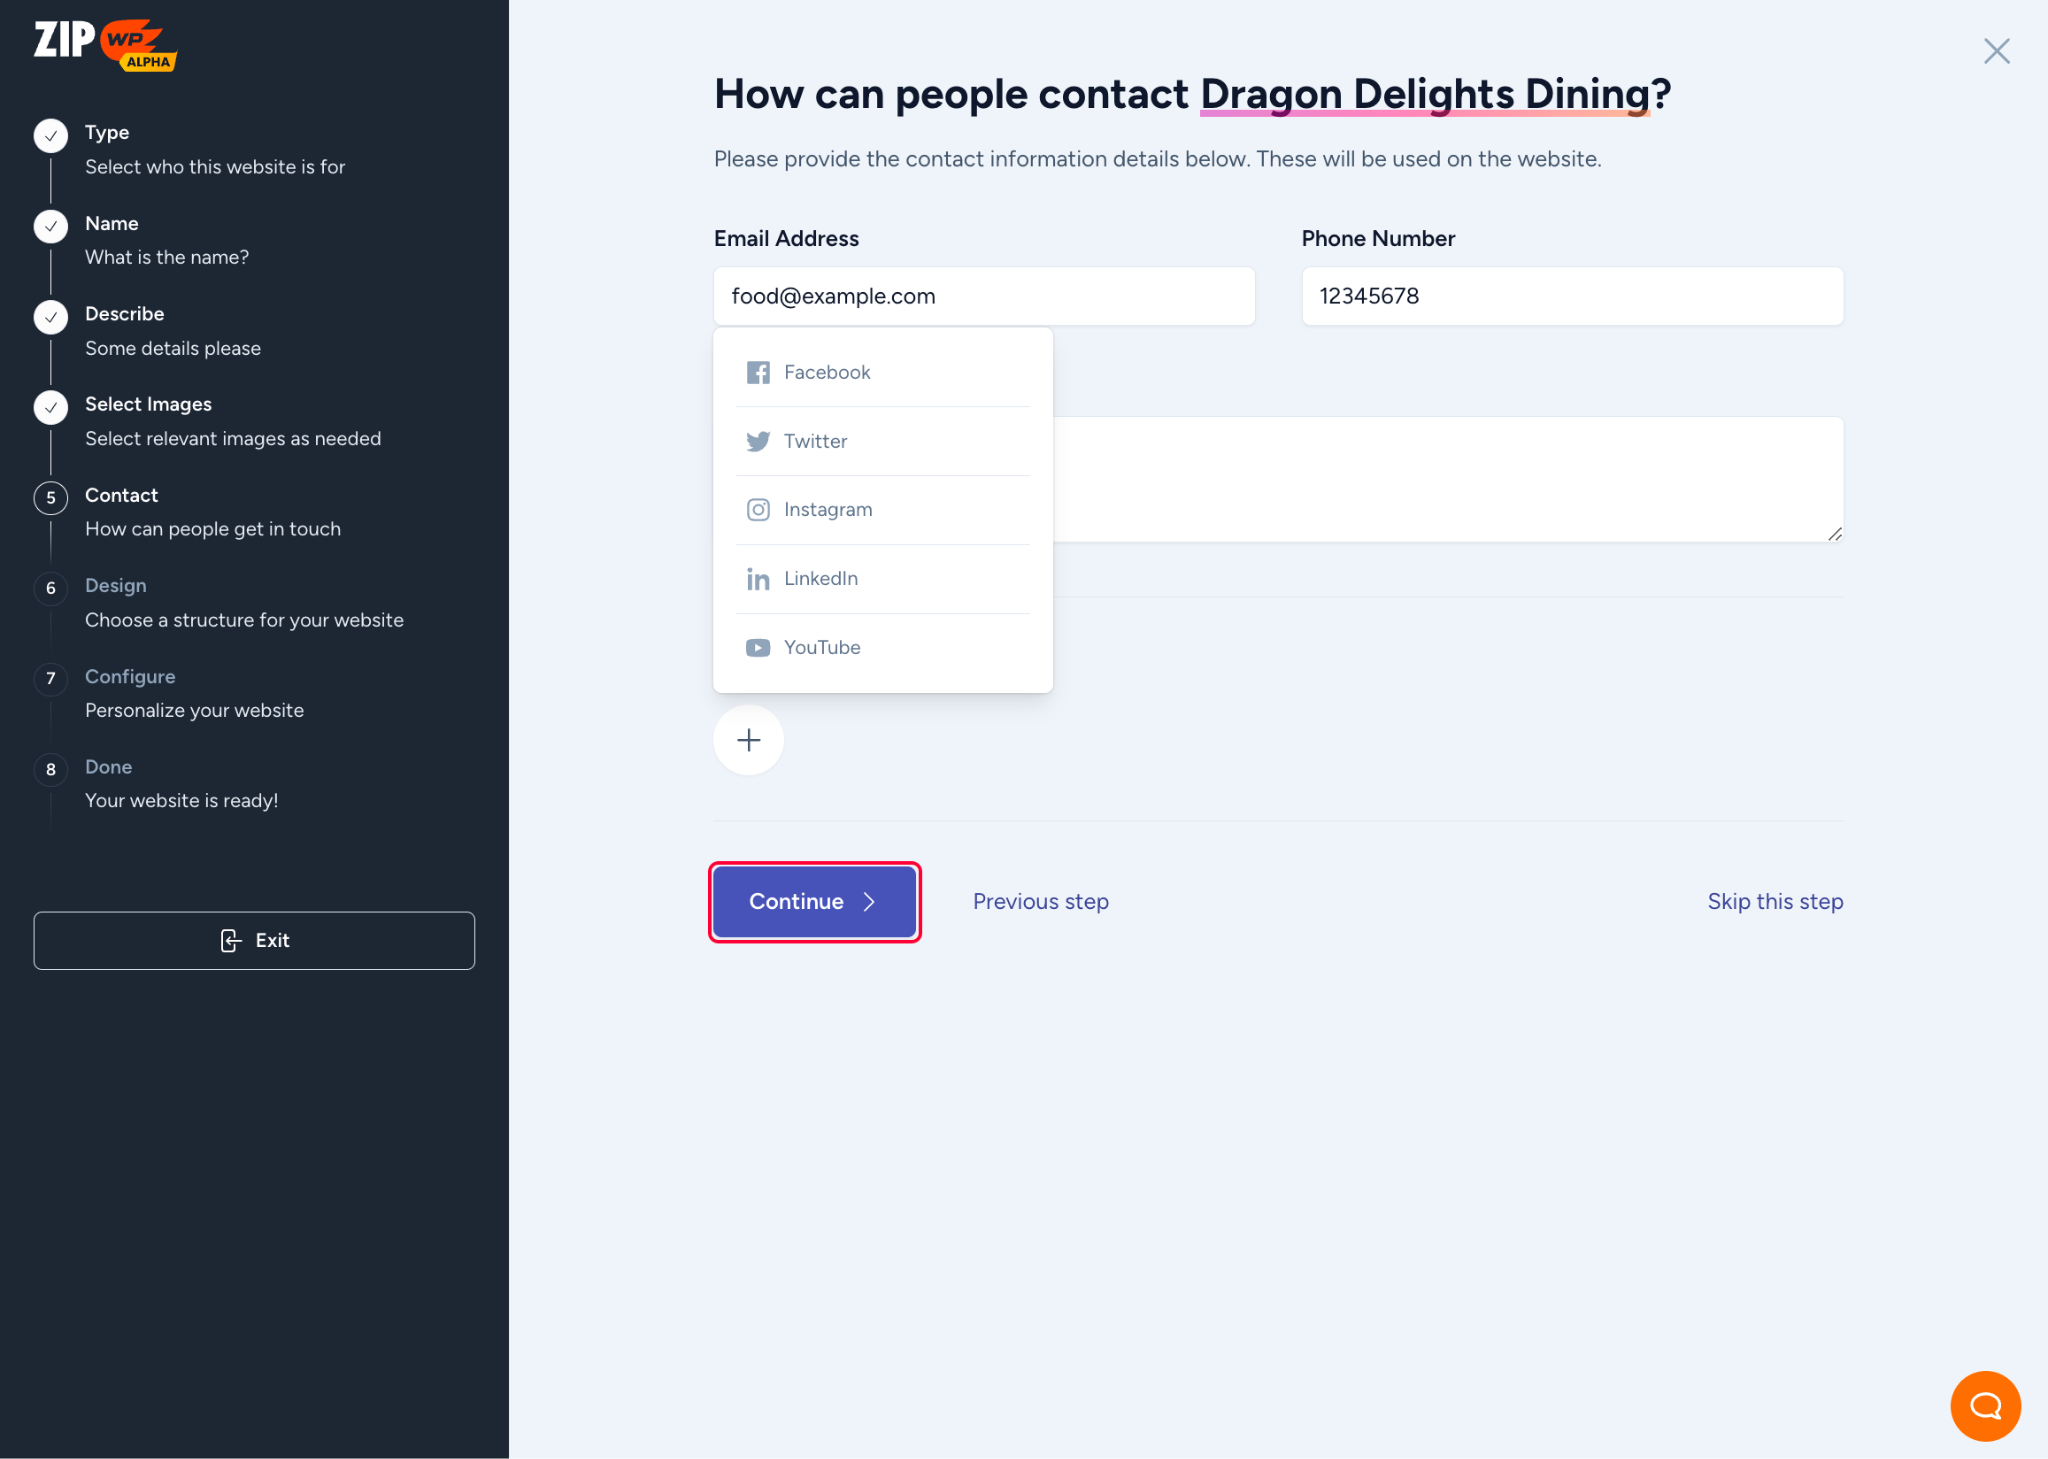Focus the Email Address input field
Viewport: 2048px width, 1459px height.
984,296
